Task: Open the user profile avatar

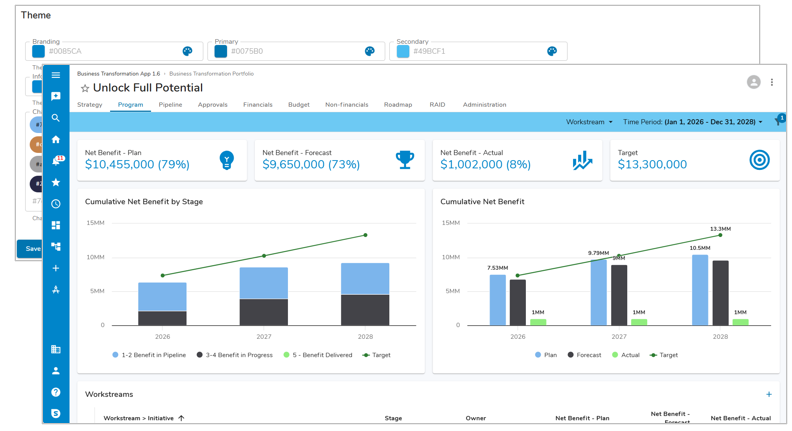Action: pyautogui.click(x=753, y=83)
